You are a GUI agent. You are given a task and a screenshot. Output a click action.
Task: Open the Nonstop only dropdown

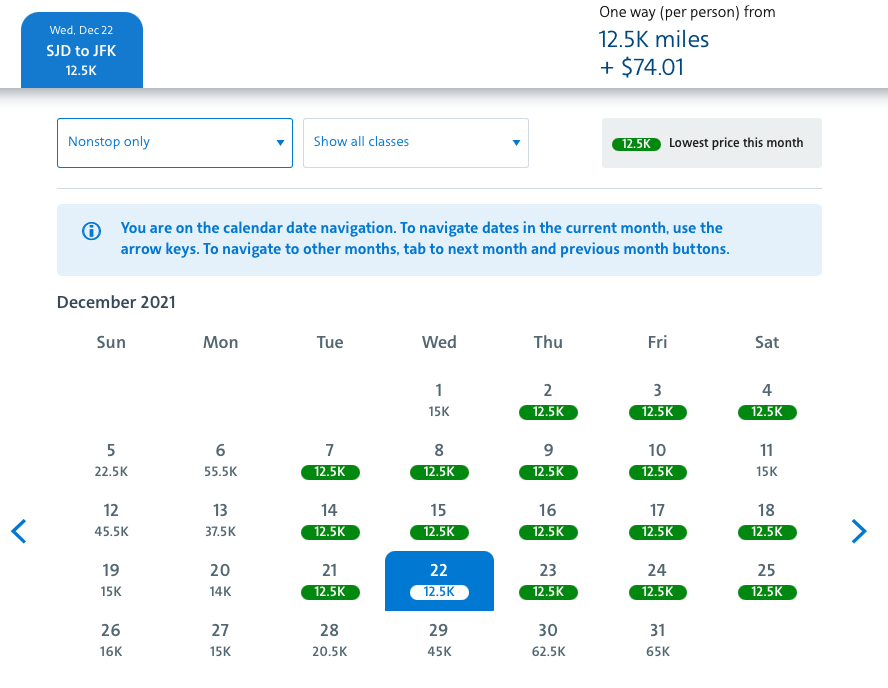point(175,142)
